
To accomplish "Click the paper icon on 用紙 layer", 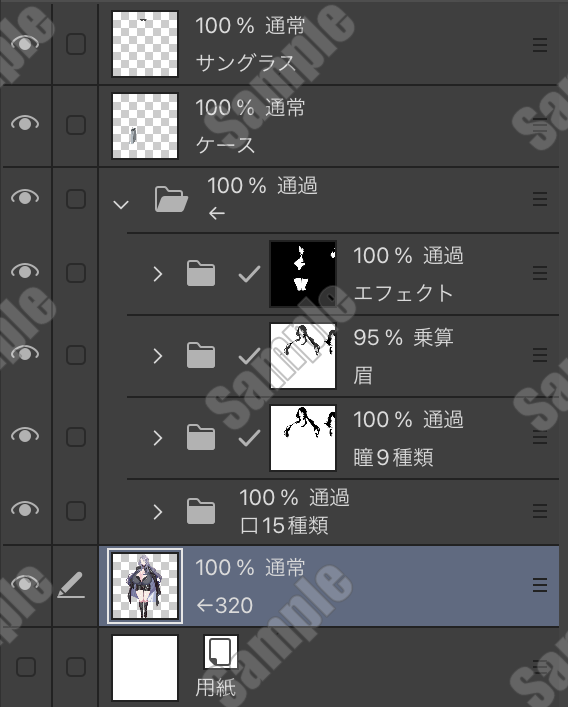I will 221,652.
